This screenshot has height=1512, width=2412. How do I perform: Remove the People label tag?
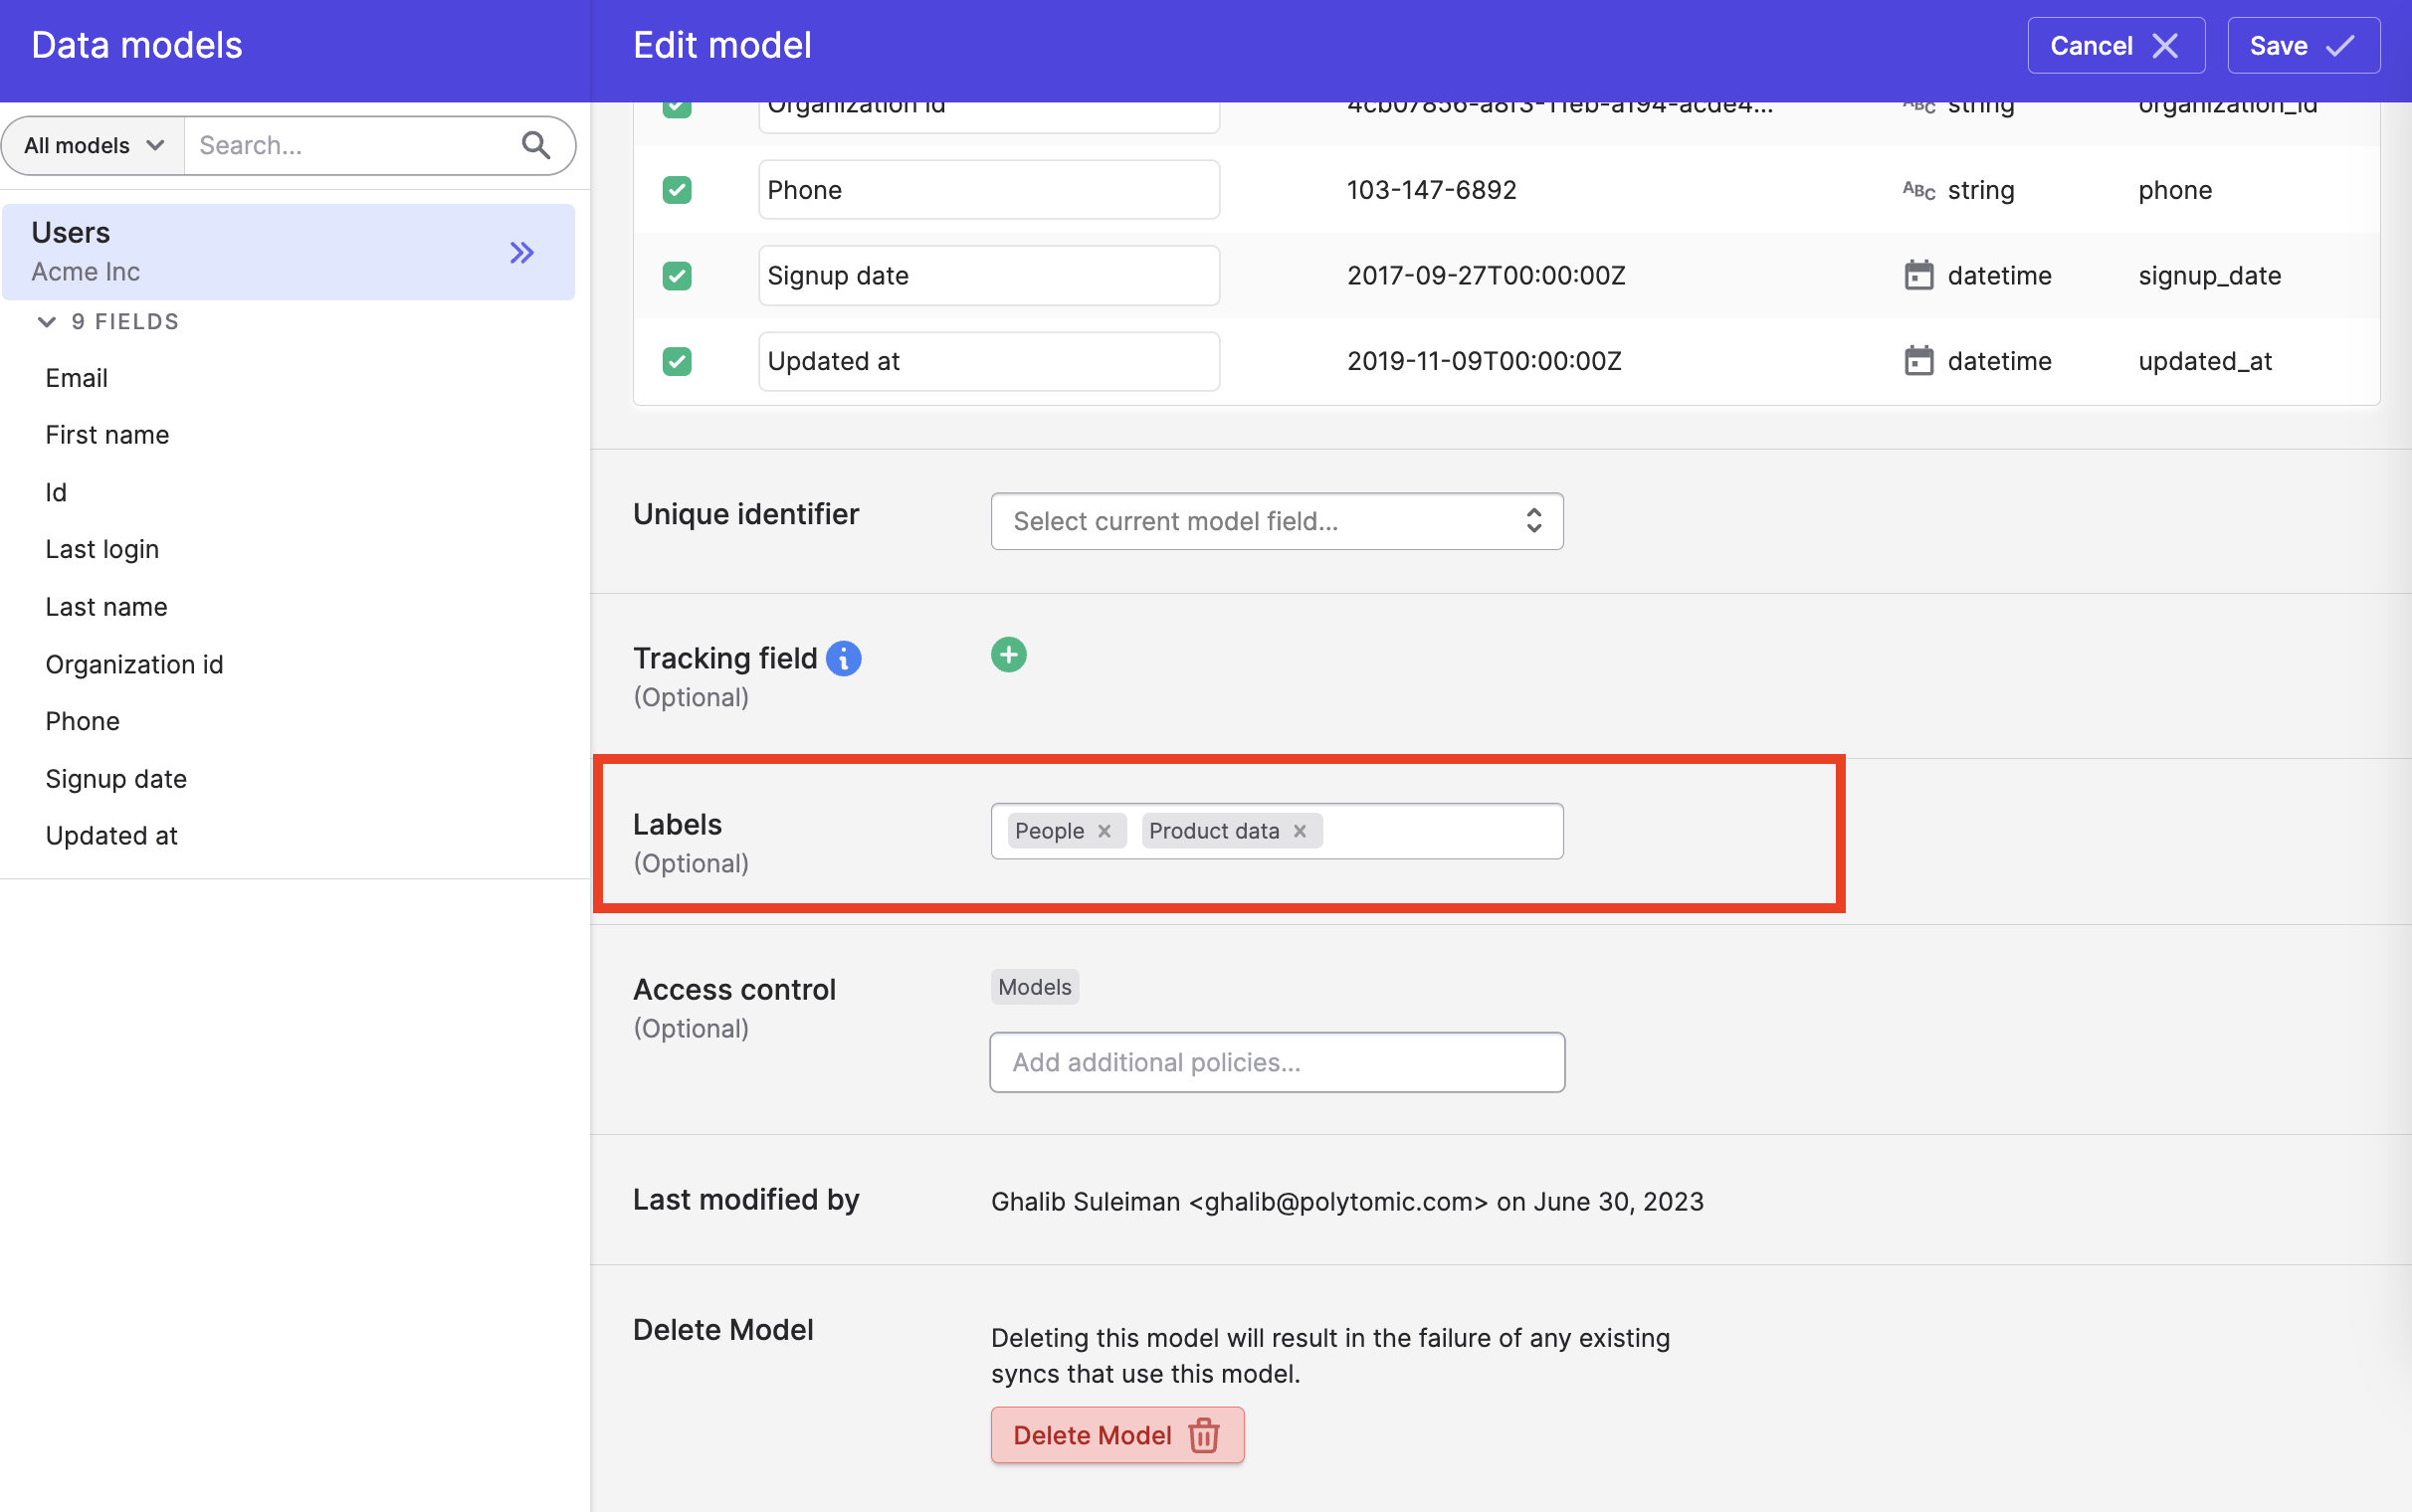tap(1104, 831)
